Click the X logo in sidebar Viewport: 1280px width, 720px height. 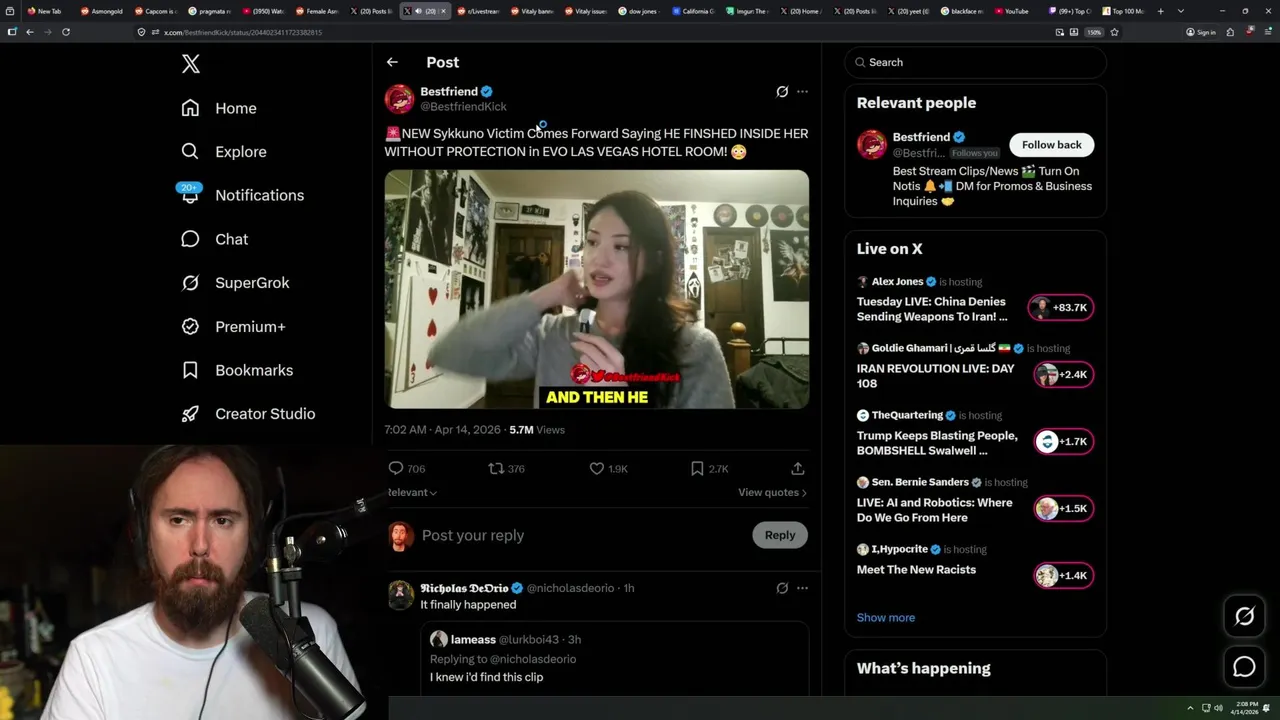click(191, 64)
